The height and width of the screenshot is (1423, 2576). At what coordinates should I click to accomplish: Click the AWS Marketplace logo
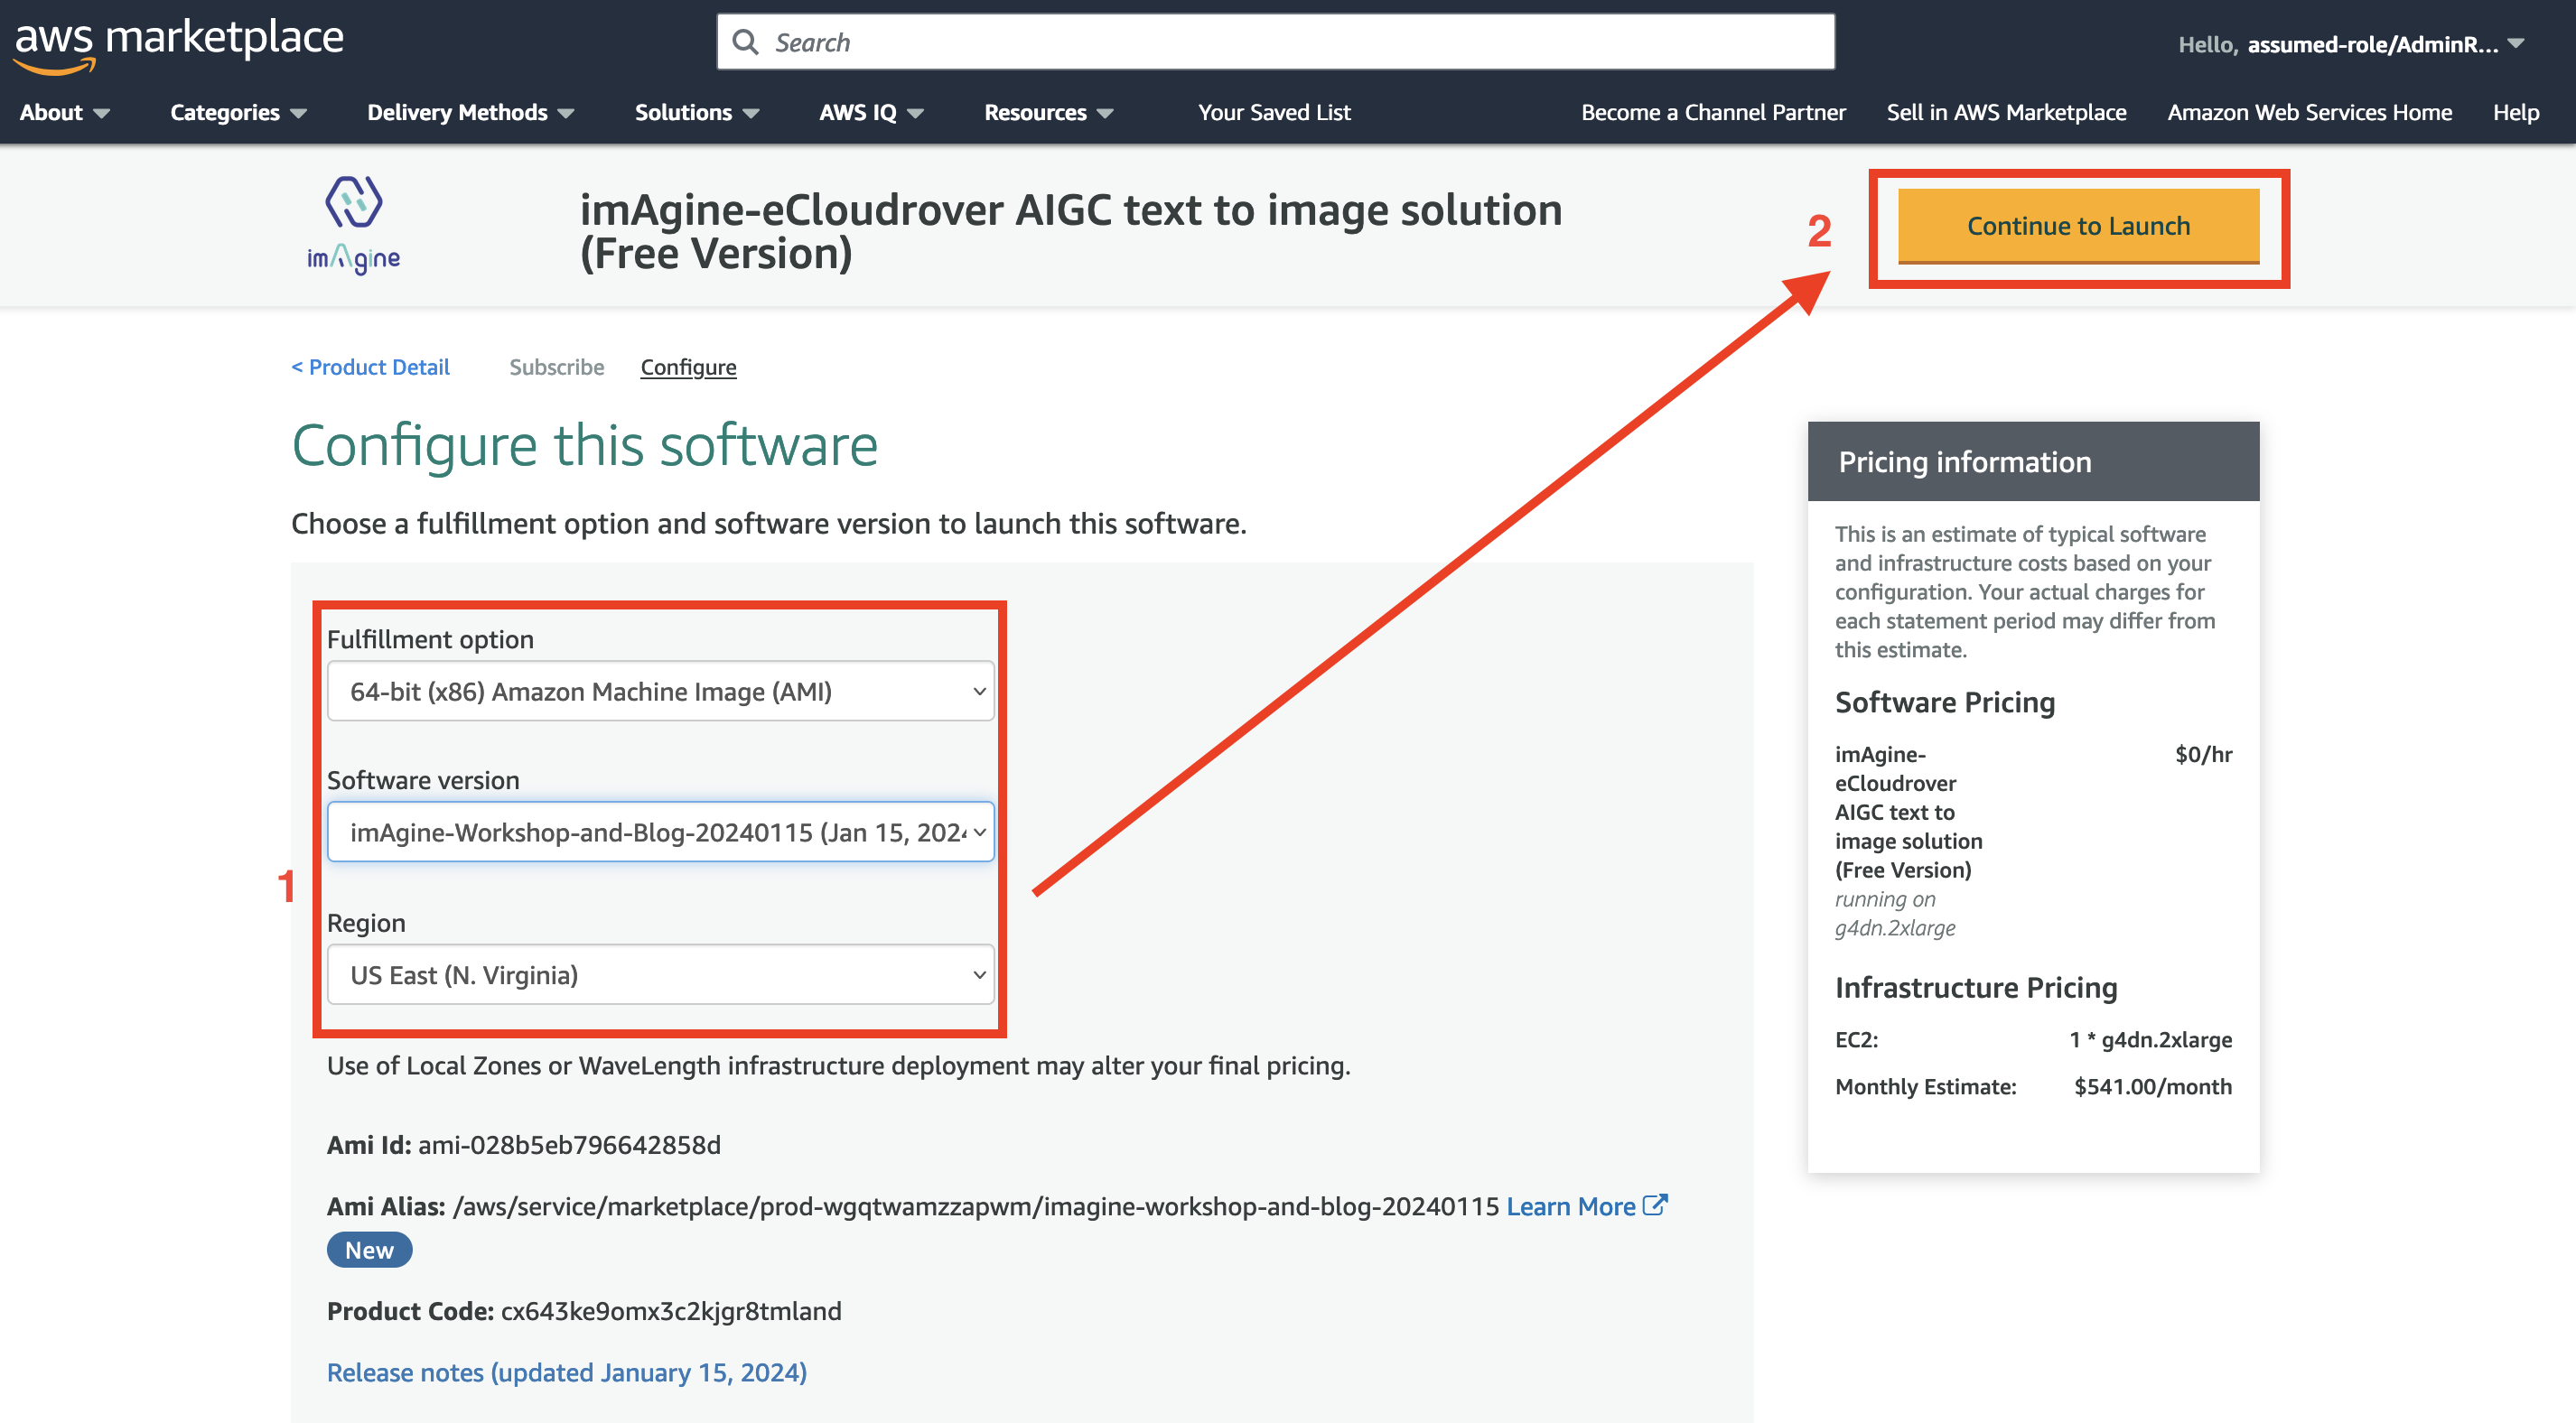(x=179, y=44)
